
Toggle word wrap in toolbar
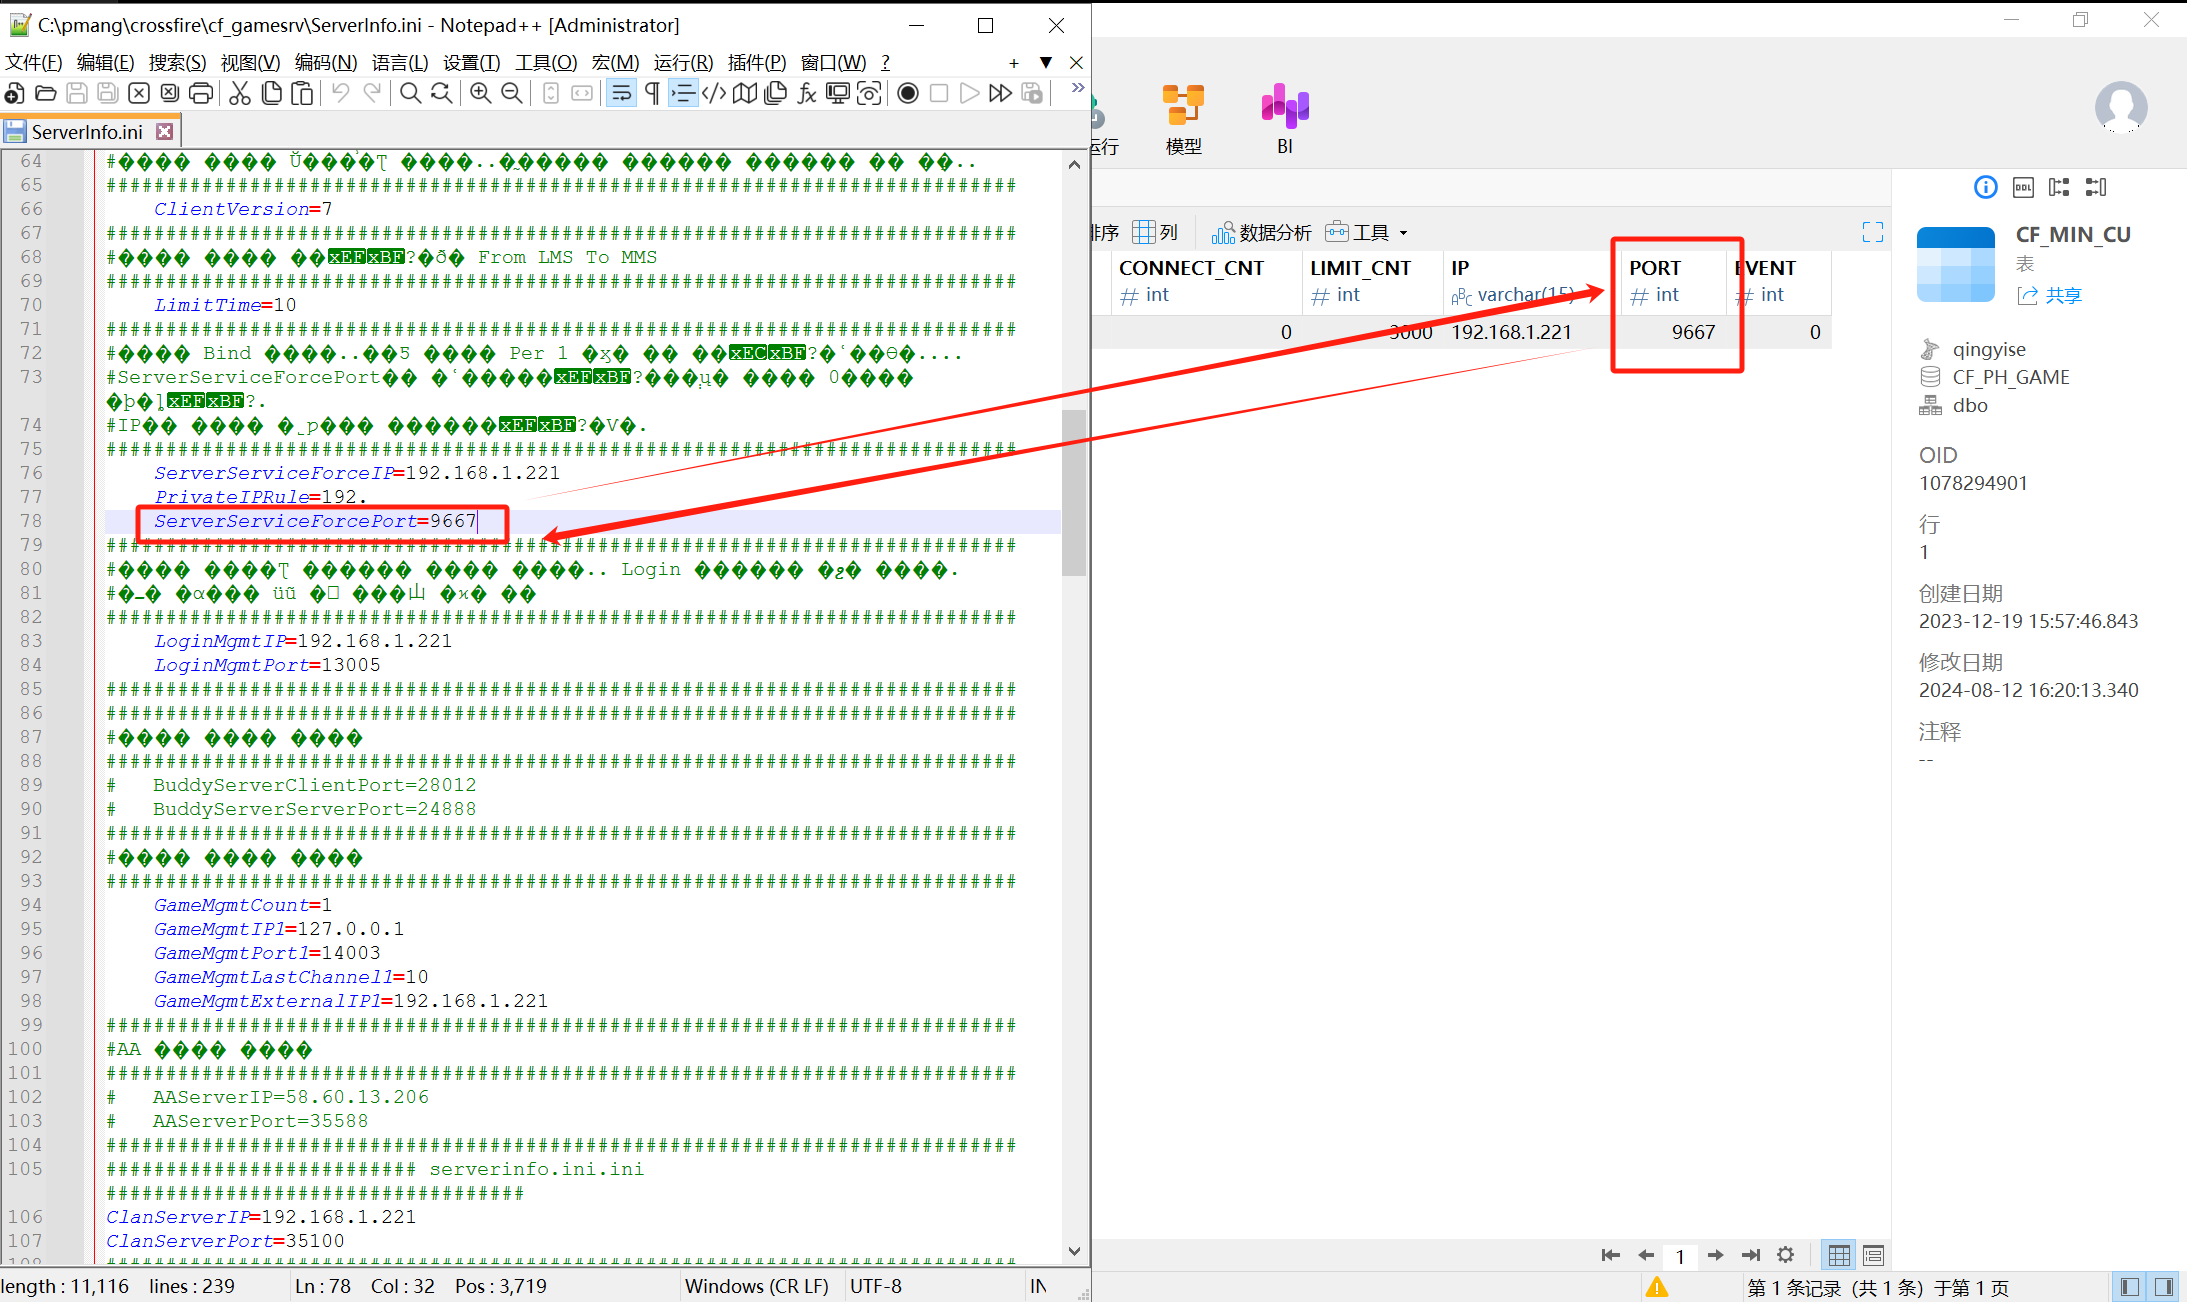621,94
